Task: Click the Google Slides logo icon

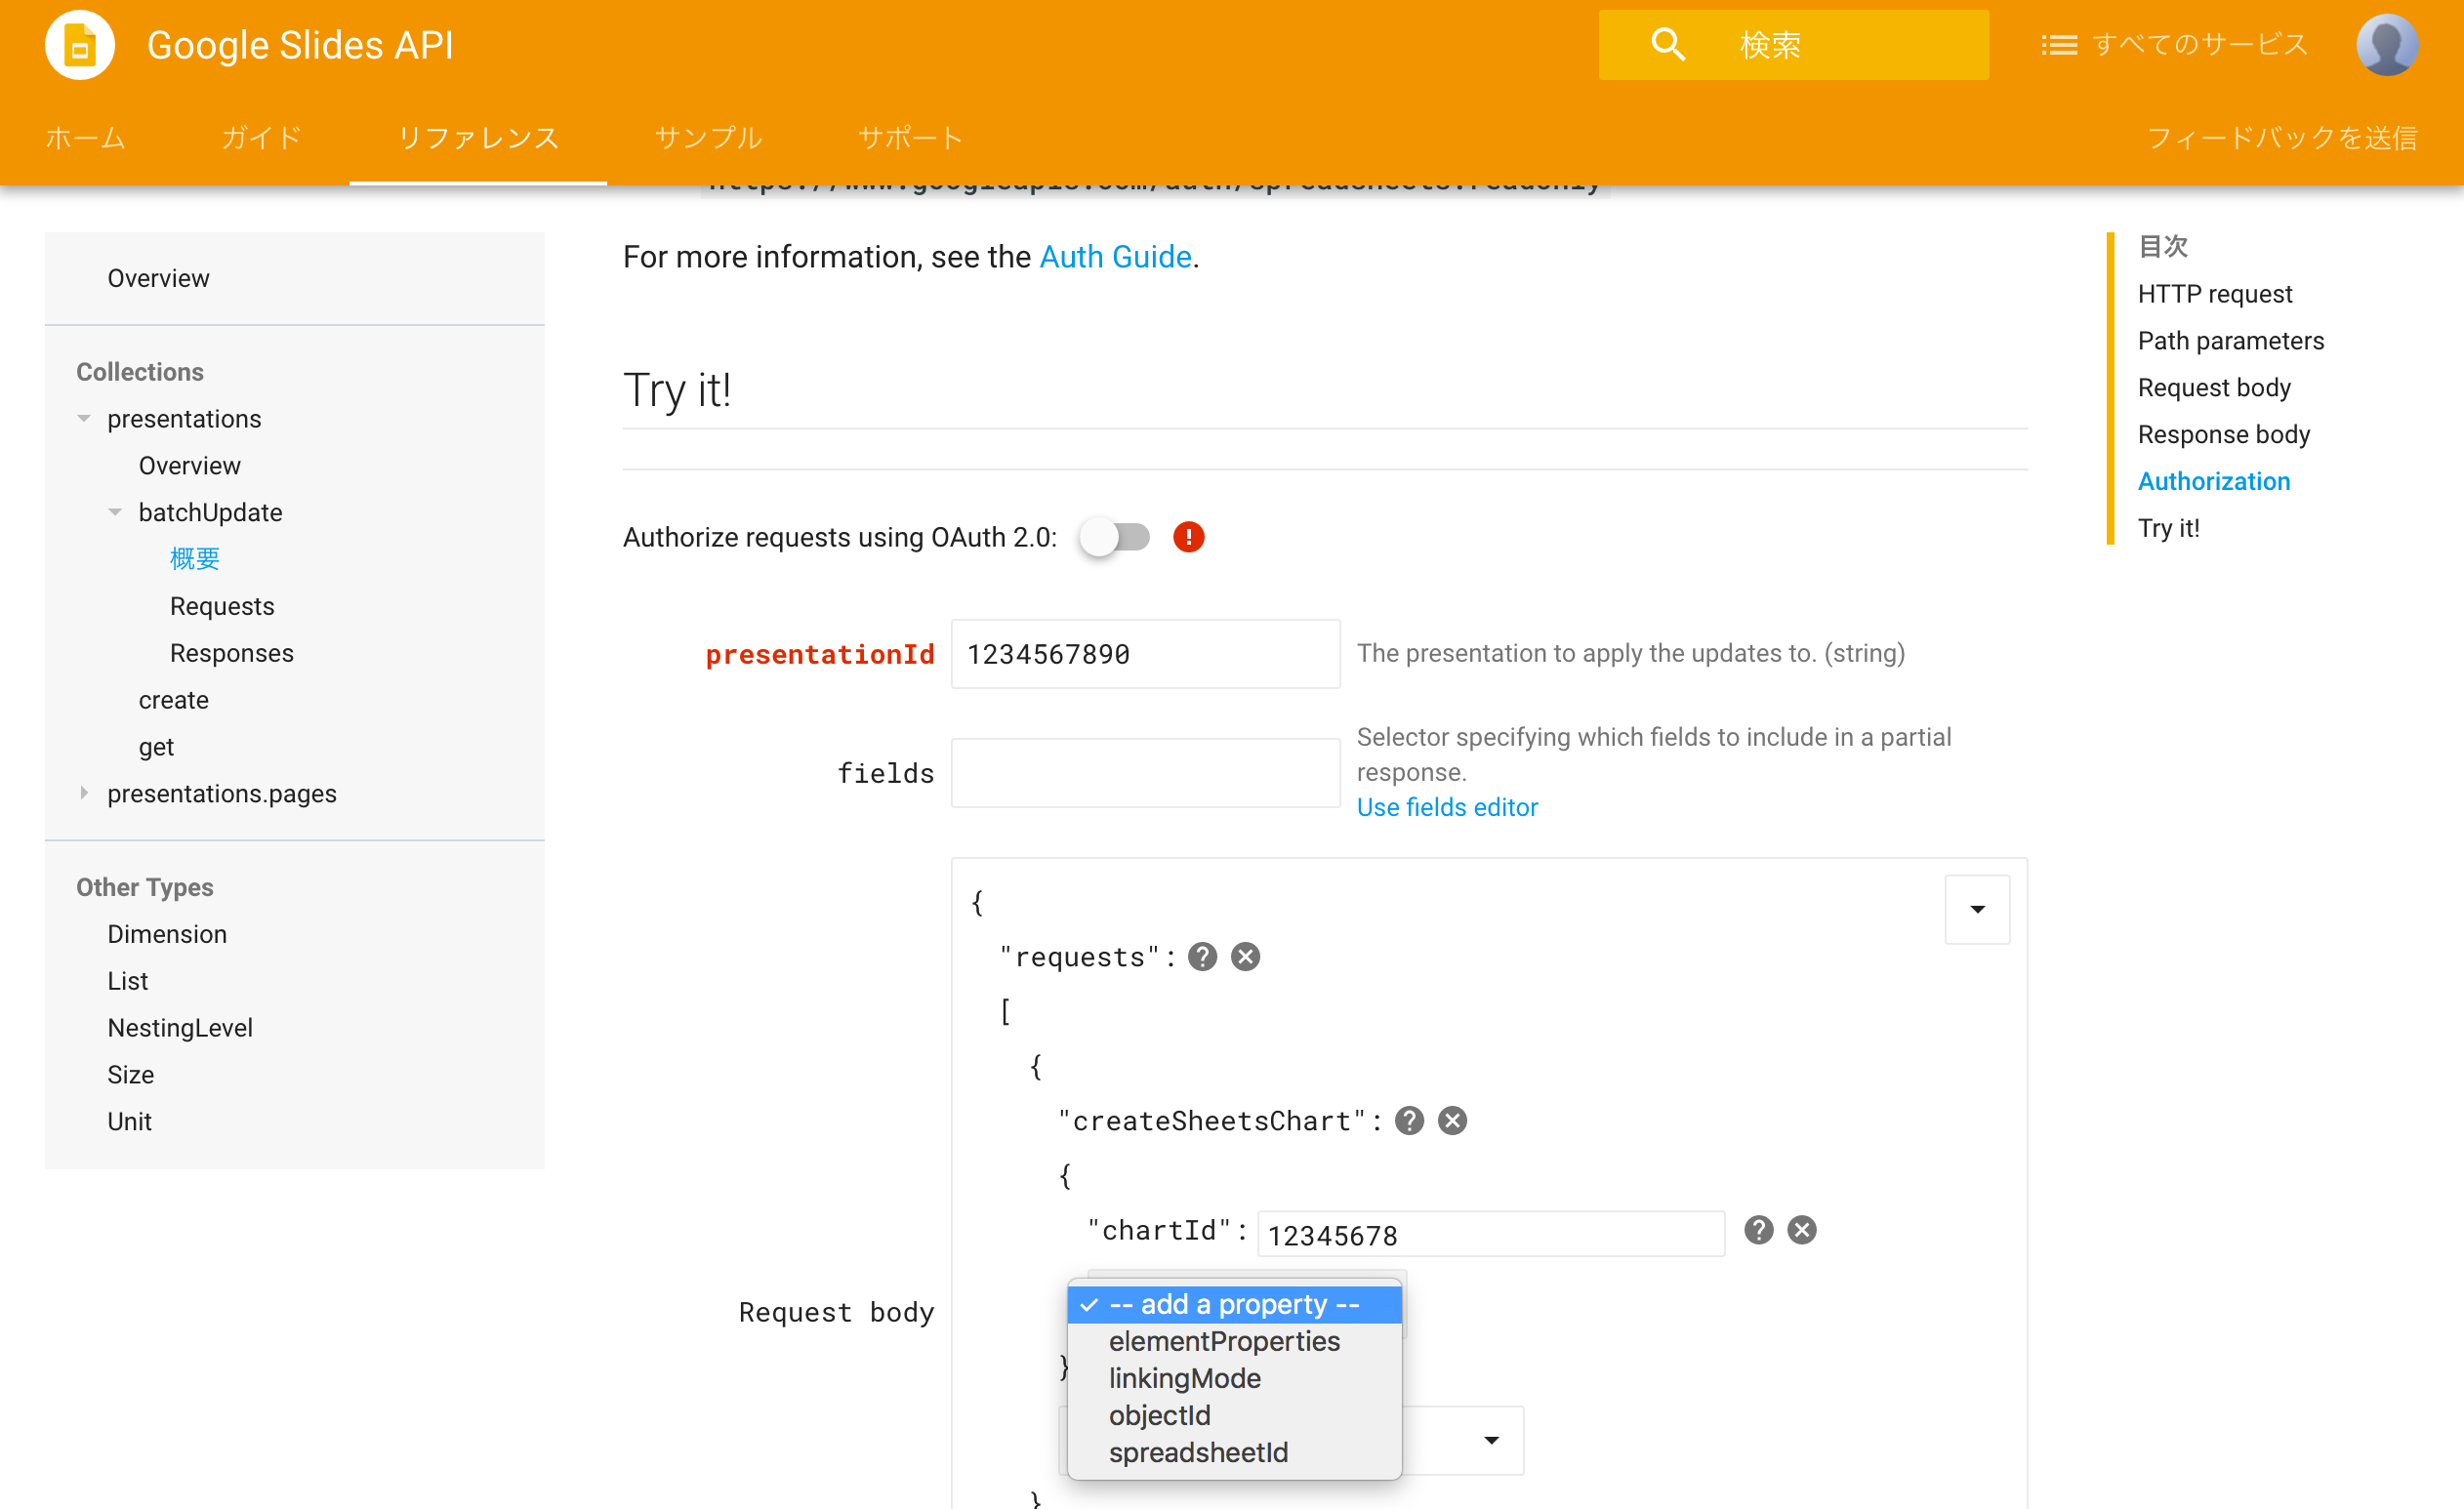Action: pos(80,45)
